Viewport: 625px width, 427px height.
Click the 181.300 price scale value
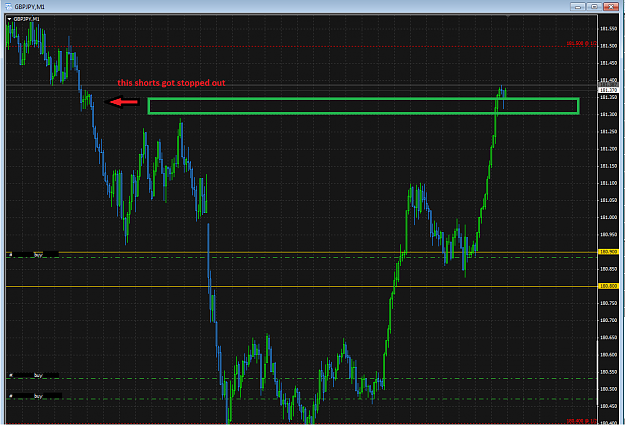pyautogui.click(x=609, y=114)
